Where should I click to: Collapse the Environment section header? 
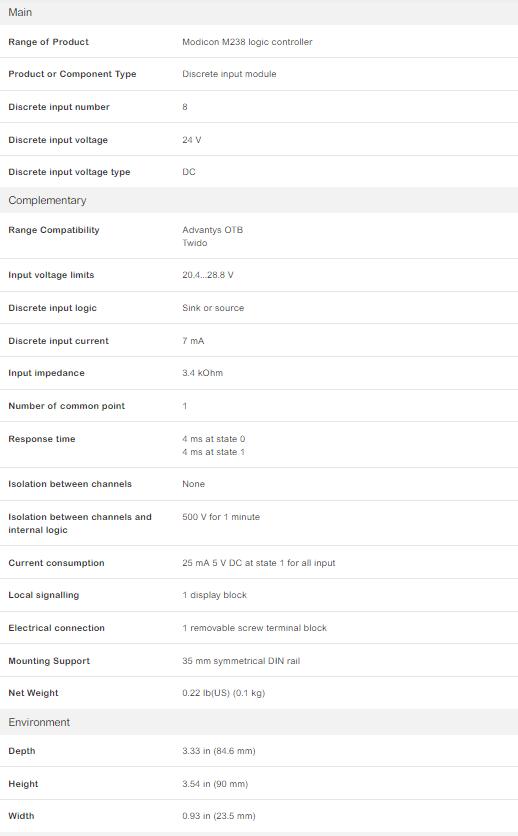[x=259, y=722]
